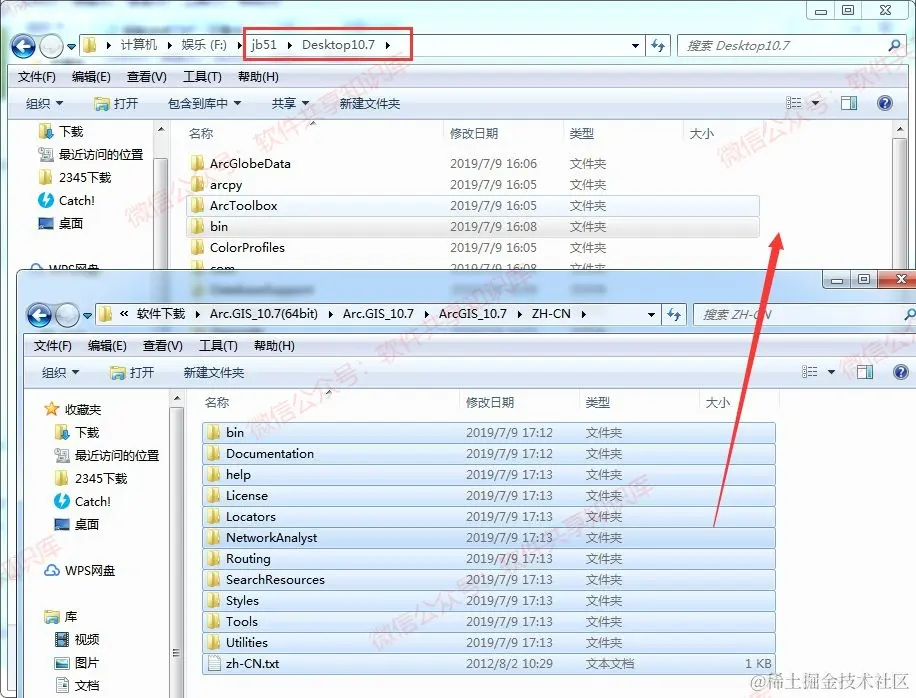Go back in the Desktop10.7 window
Image resolution: width=916 pixels, height=698 pixels.
tap(23, 46)
